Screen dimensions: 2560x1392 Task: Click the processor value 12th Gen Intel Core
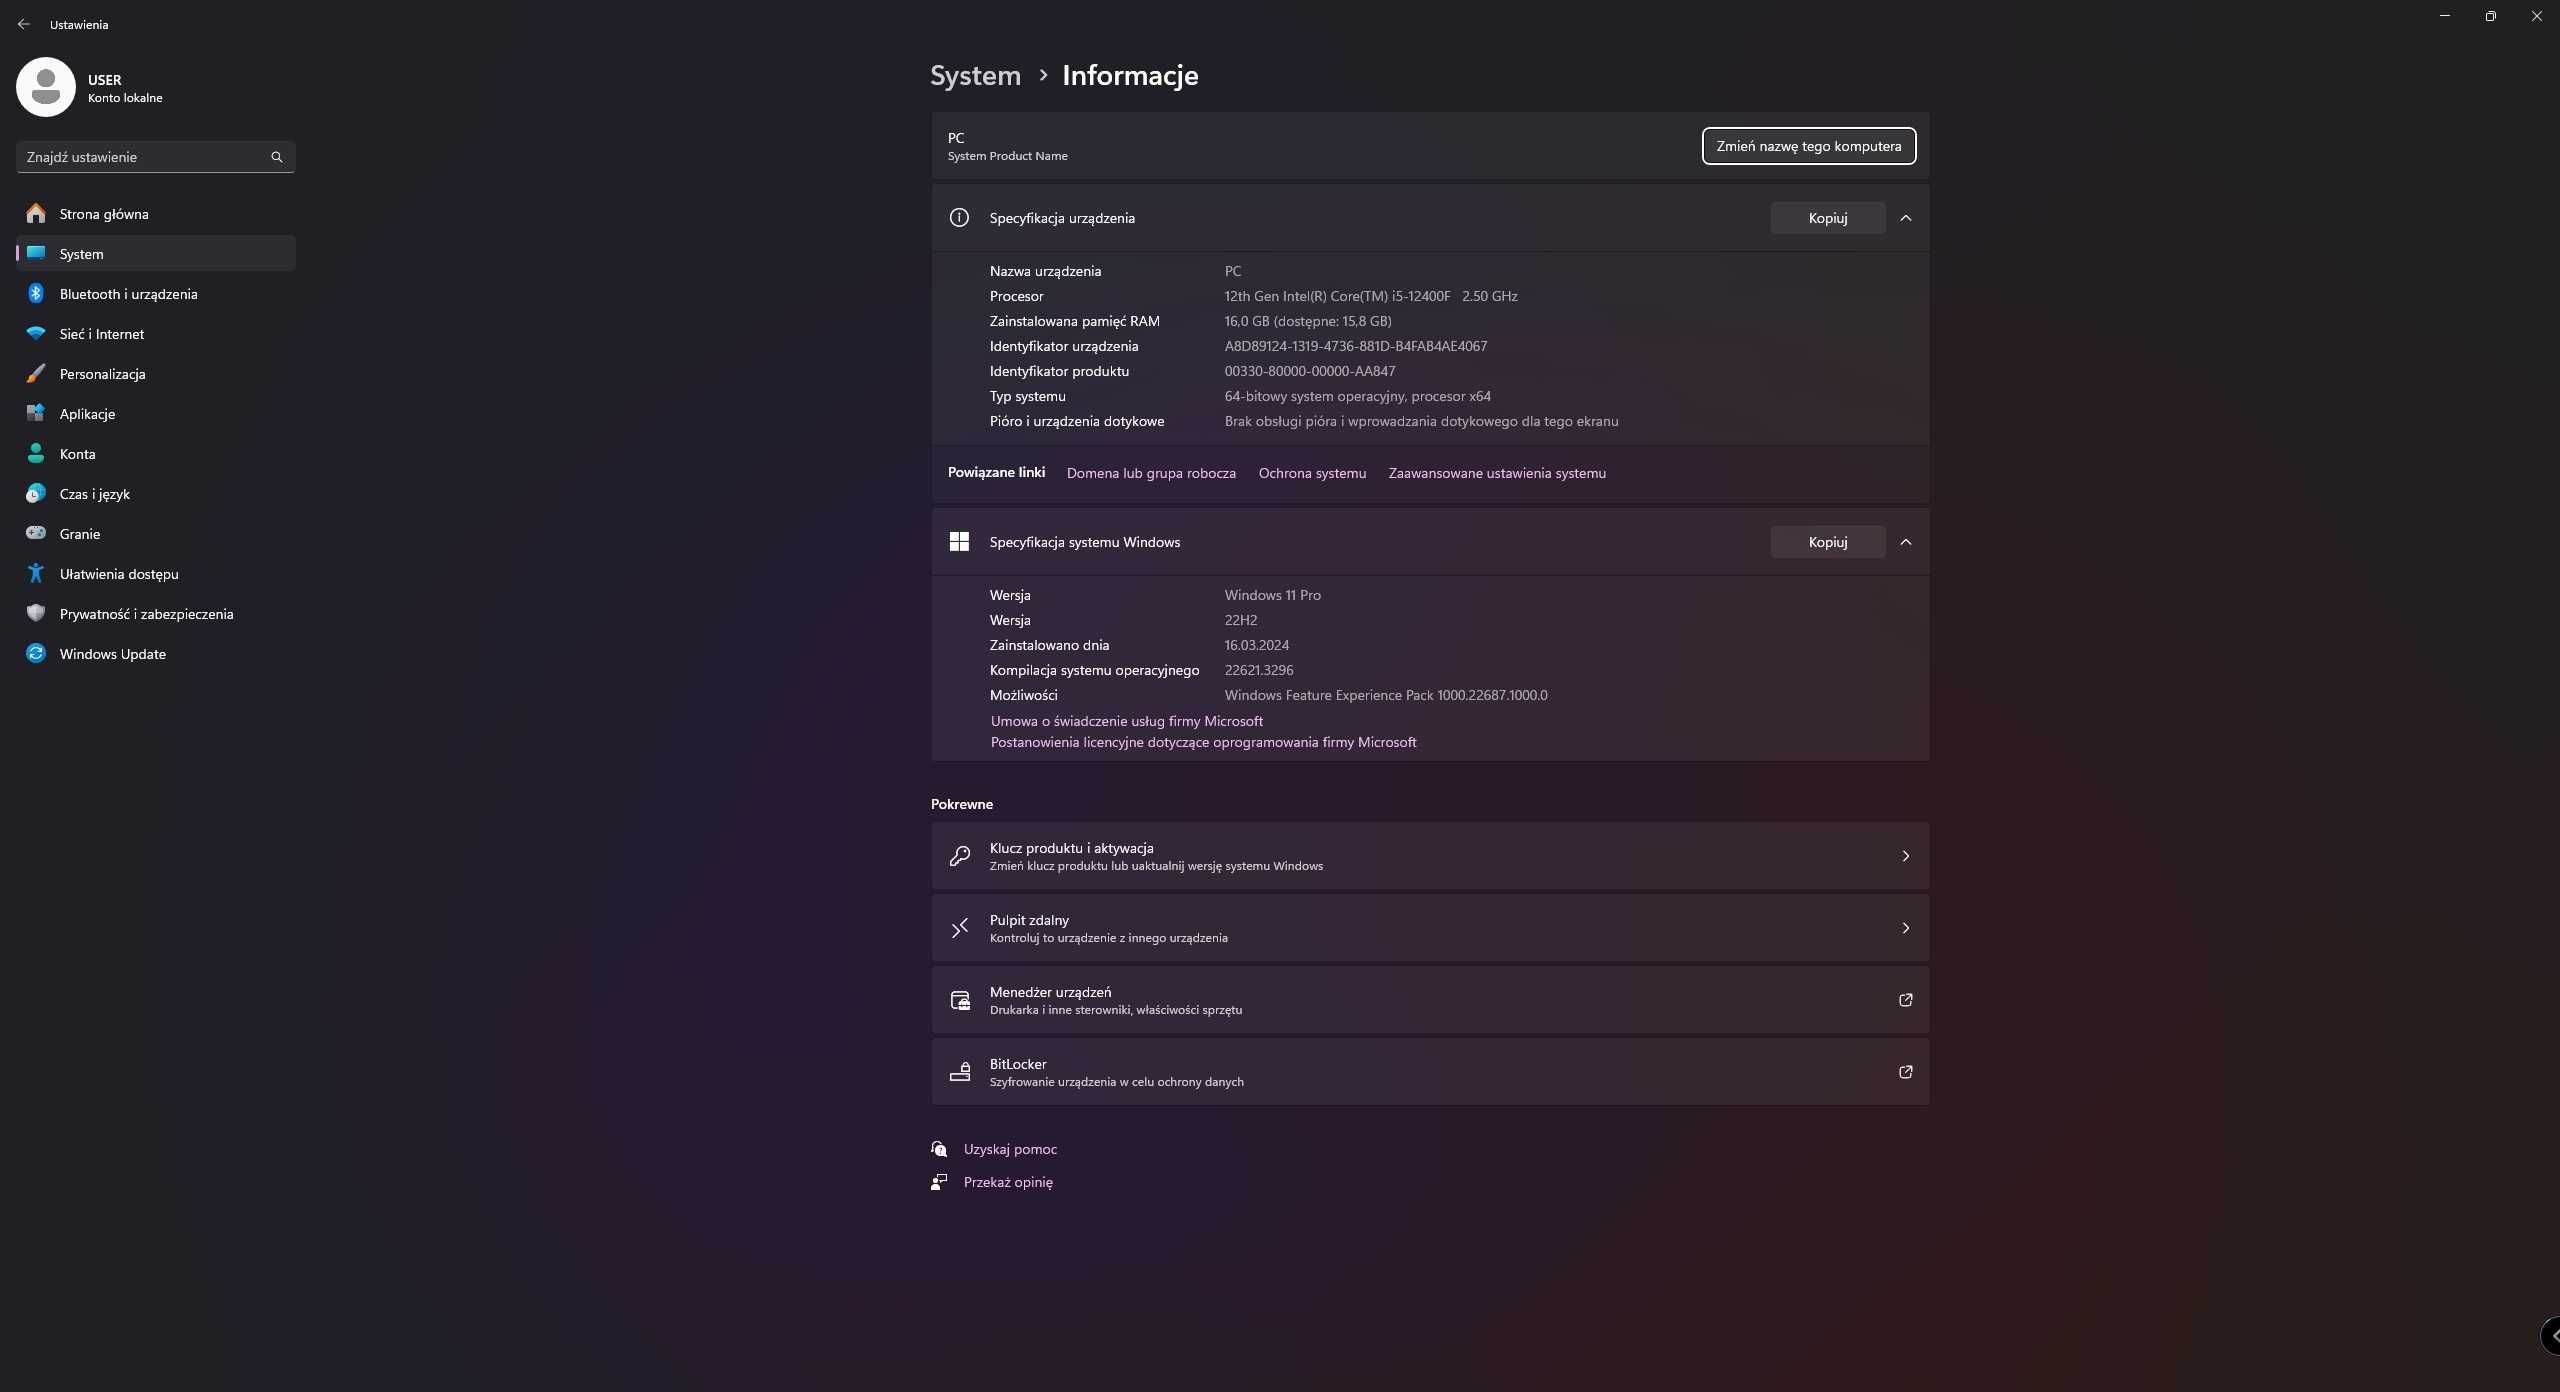[1371, 296]
